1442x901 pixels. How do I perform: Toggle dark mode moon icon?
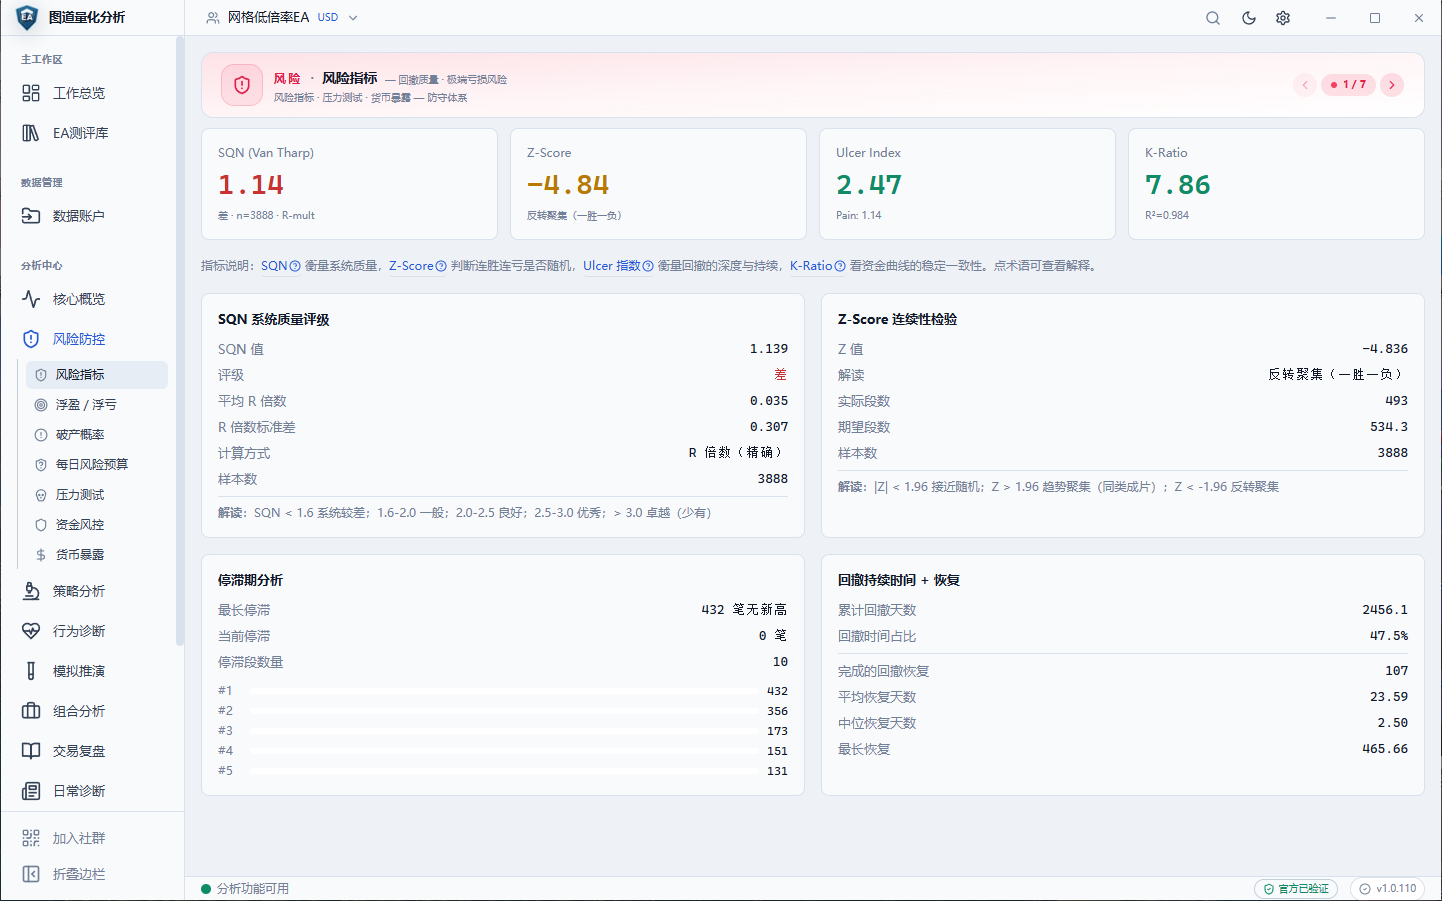1249,18
